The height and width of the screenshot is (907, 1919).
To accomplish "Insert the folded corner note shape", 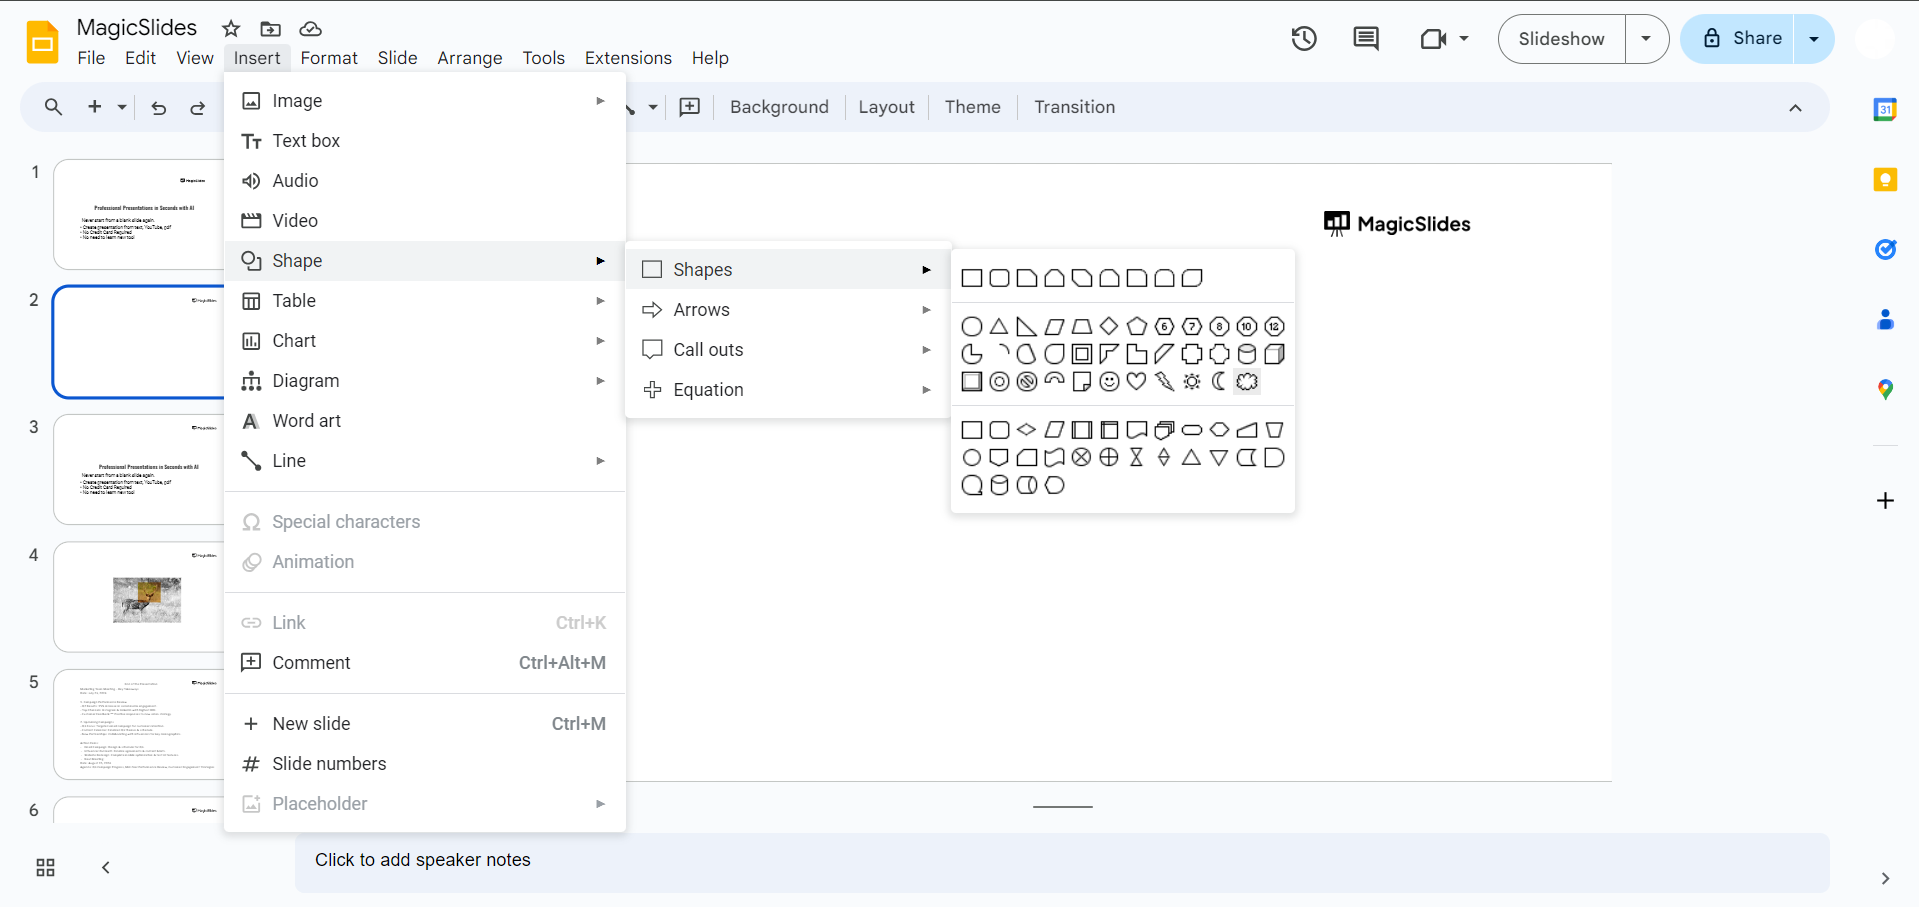I will (x=1081, y=382).
